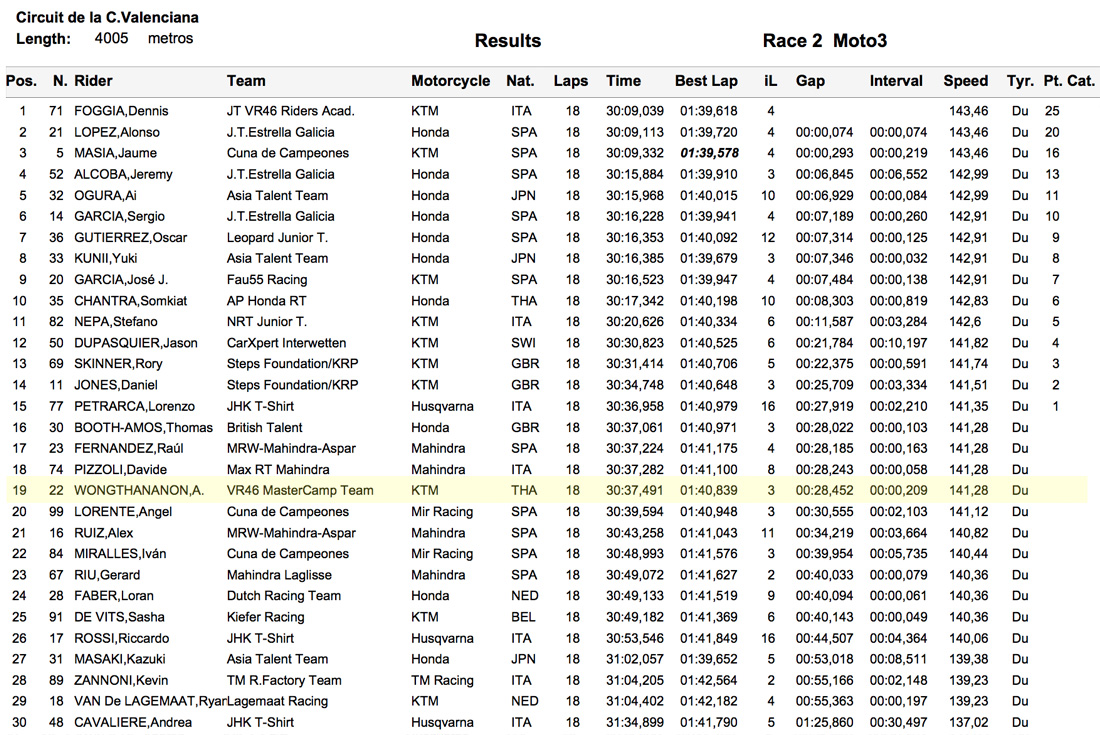
Task: Click rider DUPASQUIER,Jason
Action: click(x=136, y=343)
